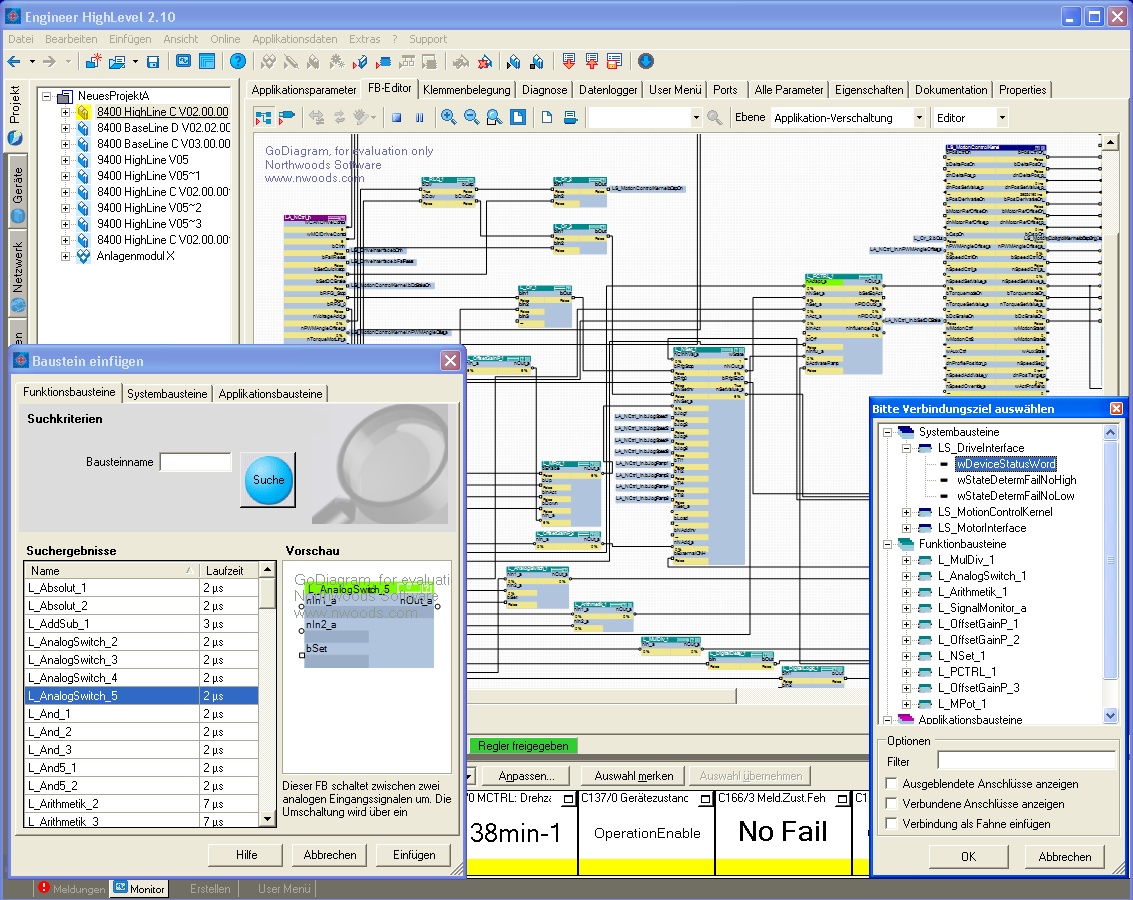The image size is (1133, 900).
Task: Toggle the box on the MCTRL Drehzahl monitor tile
Action: pyautogui.click(x=569, y=799)
